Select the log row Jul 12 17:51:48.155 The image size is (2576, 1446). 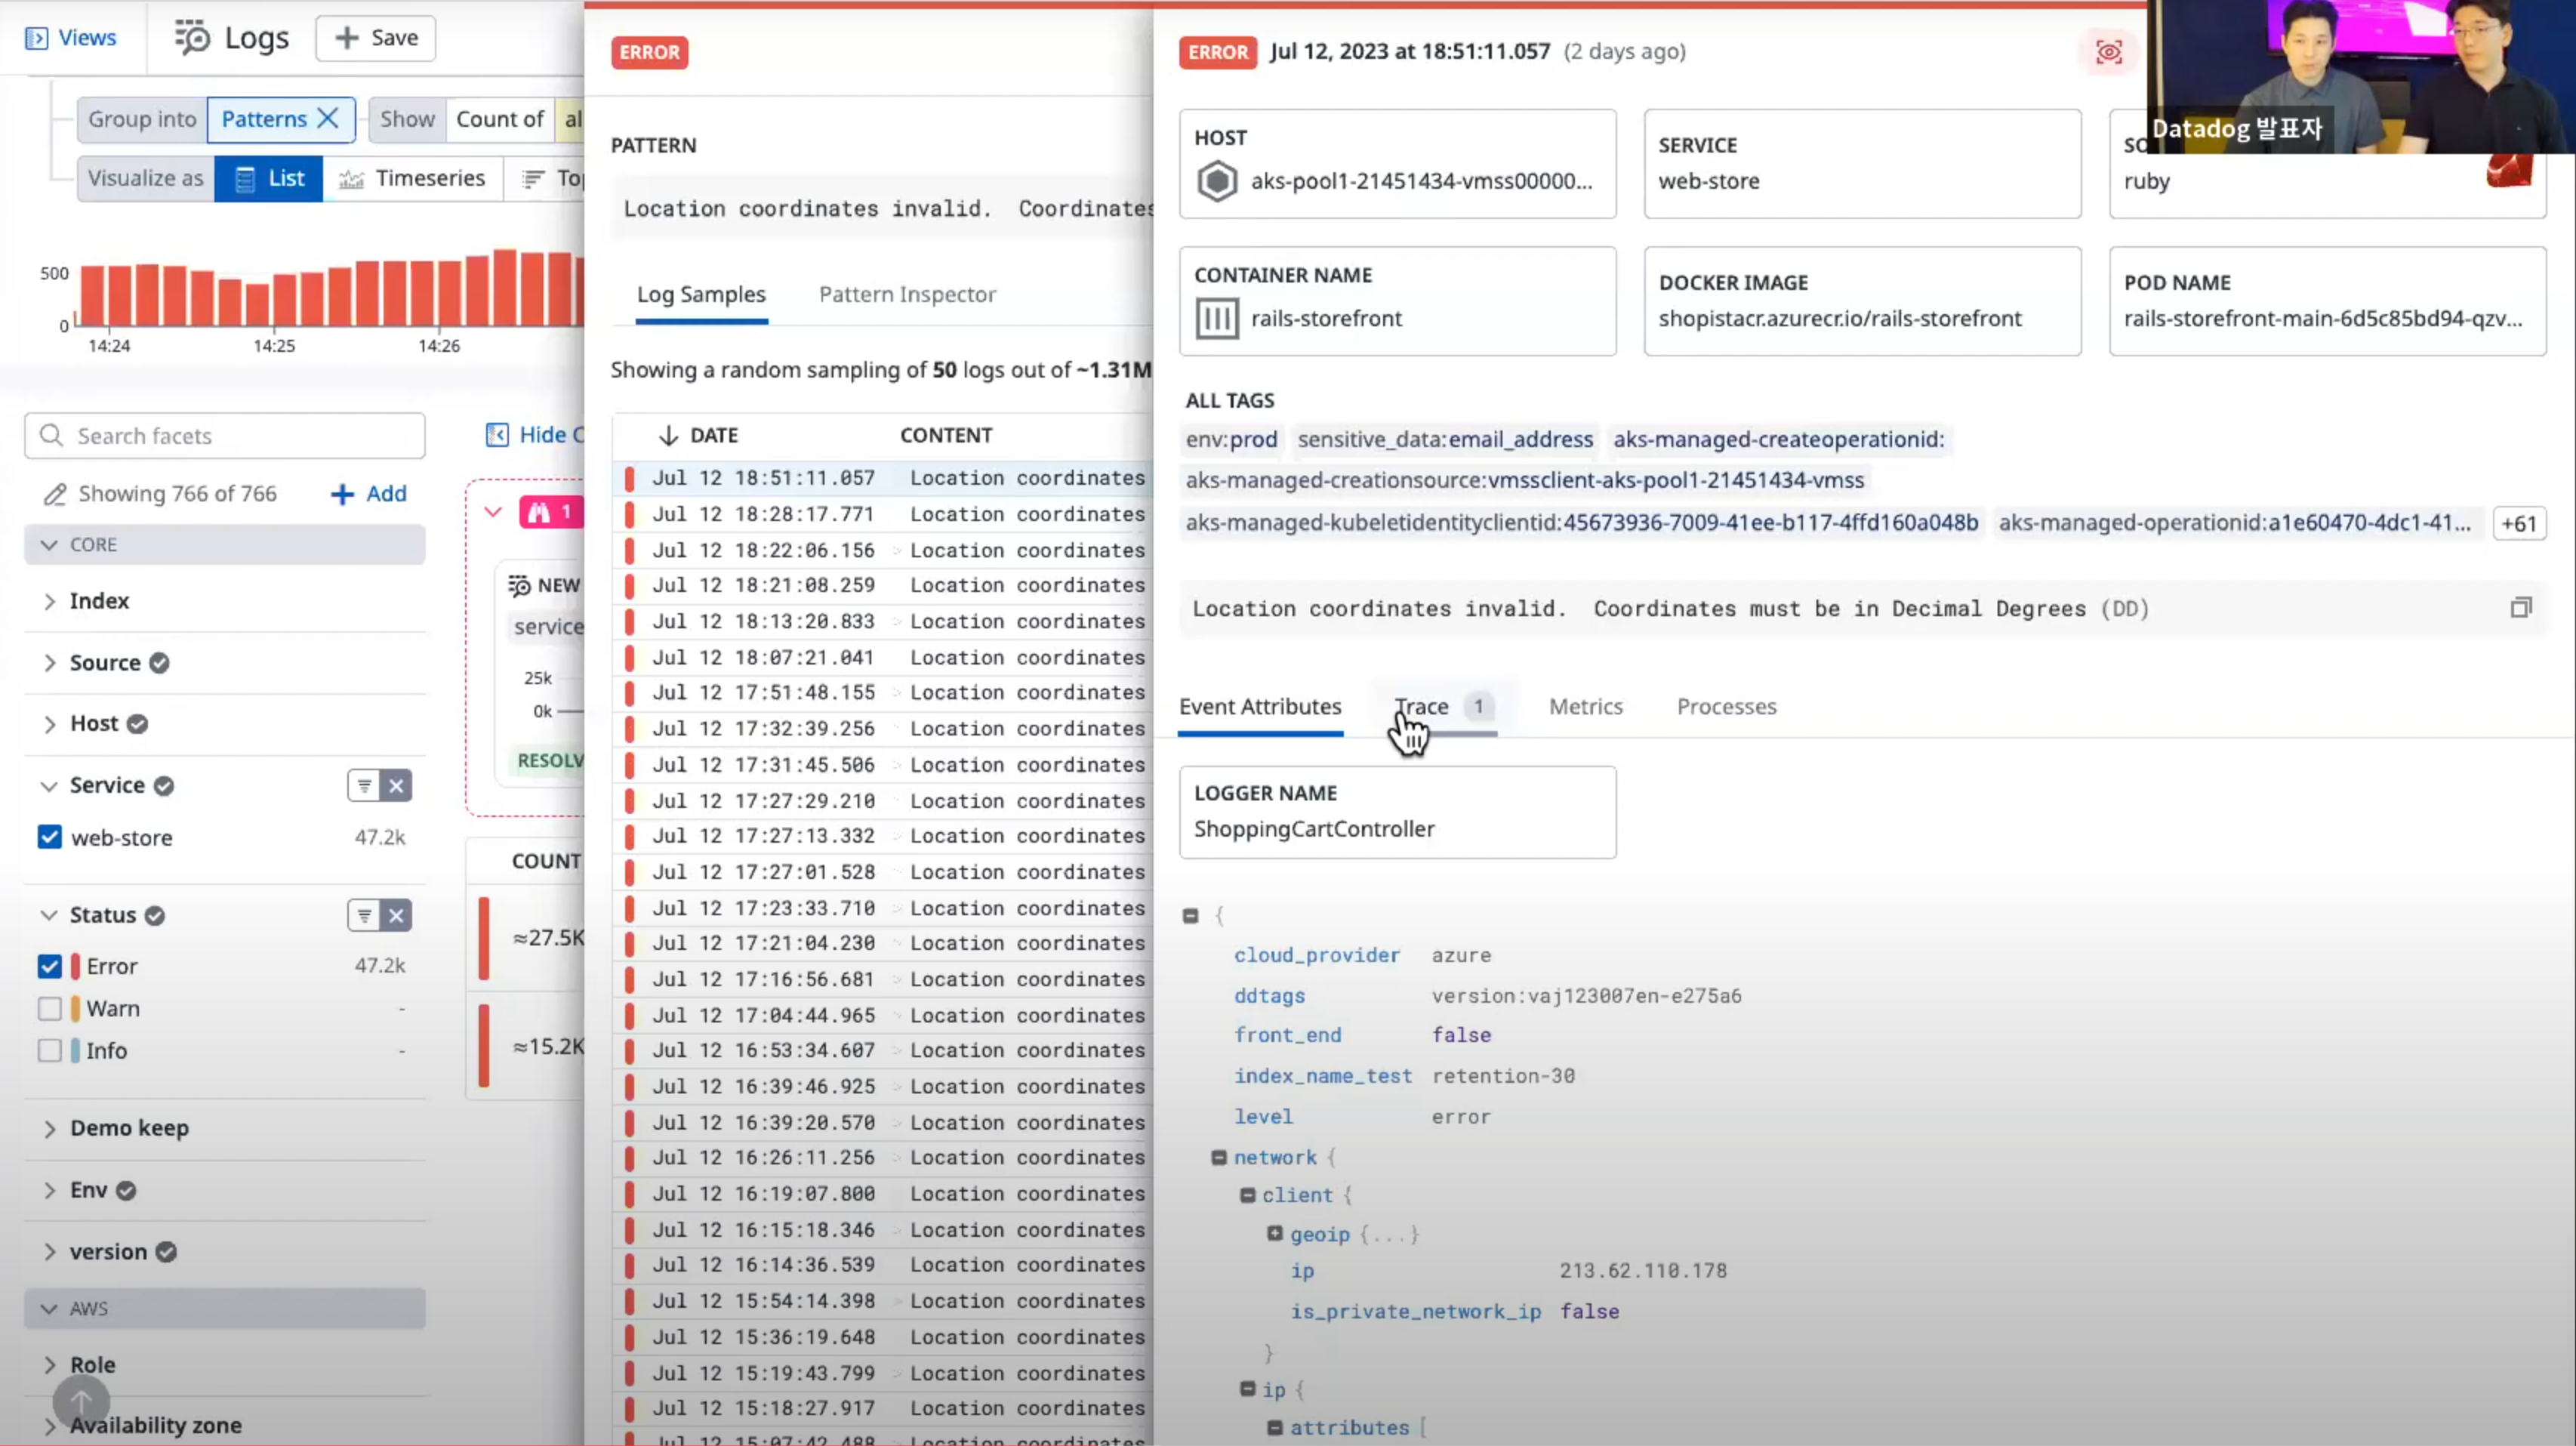(x=882, y=693)
